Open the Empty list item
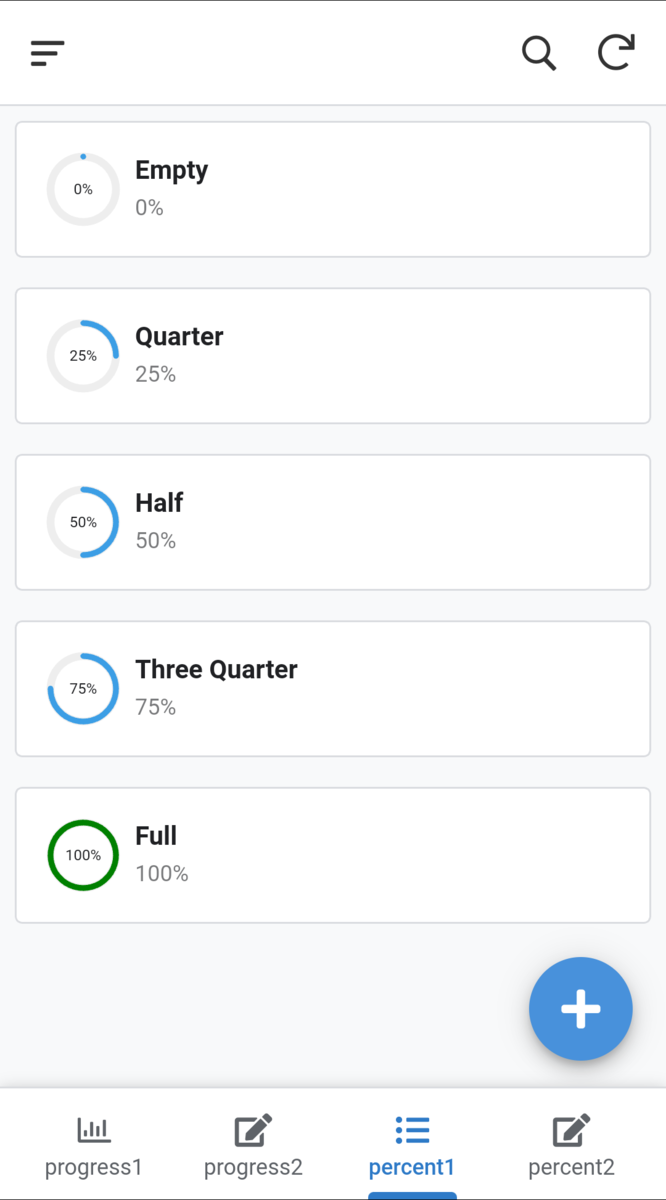 pos(333,189)
